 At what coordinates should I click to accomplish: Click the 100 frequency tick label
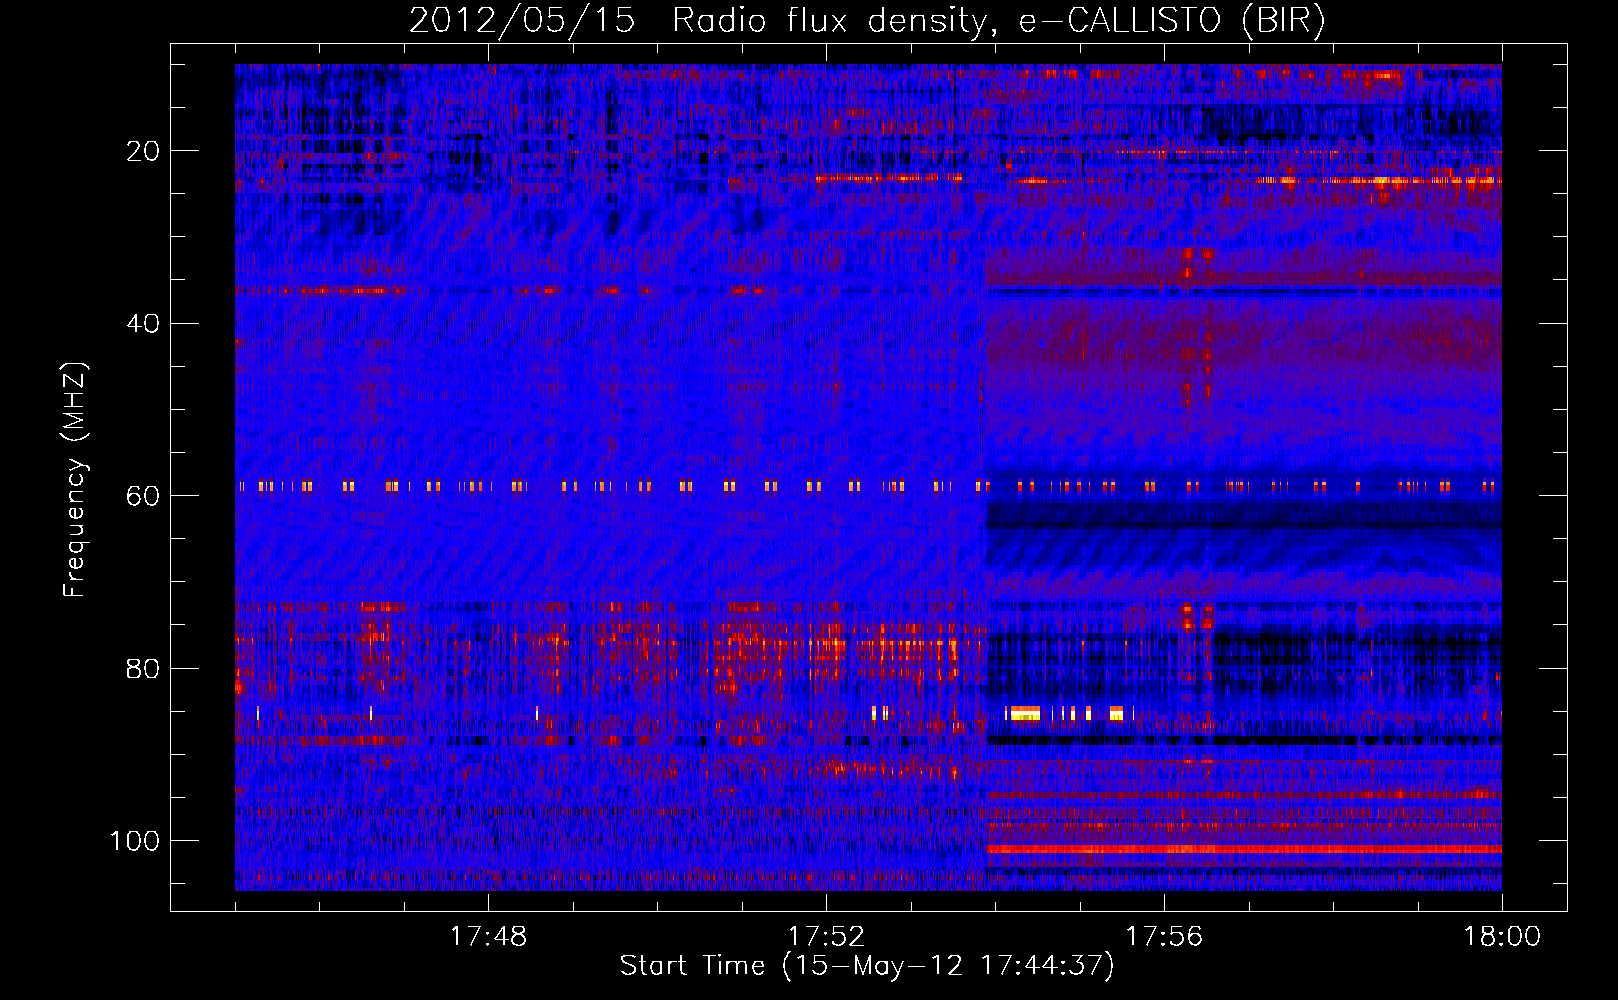[x=135, y=841]
